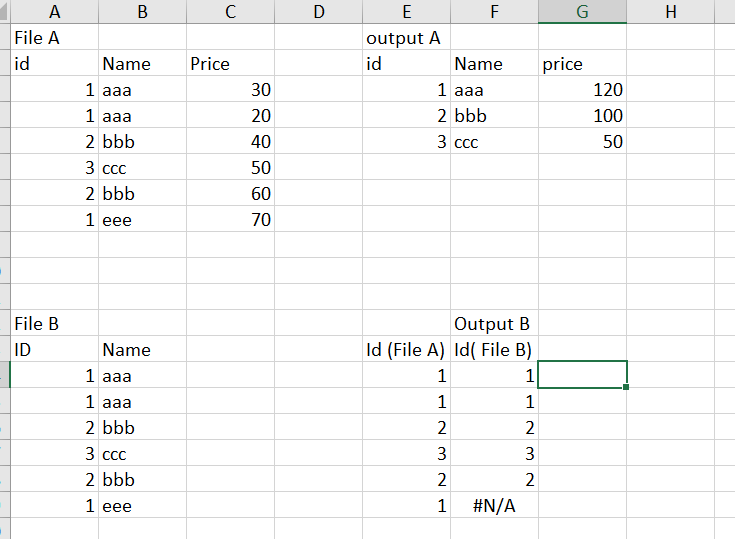The width and height of the screenshot is (735, 539).
Task: Select column A header
Action: (x=54, y=12)
